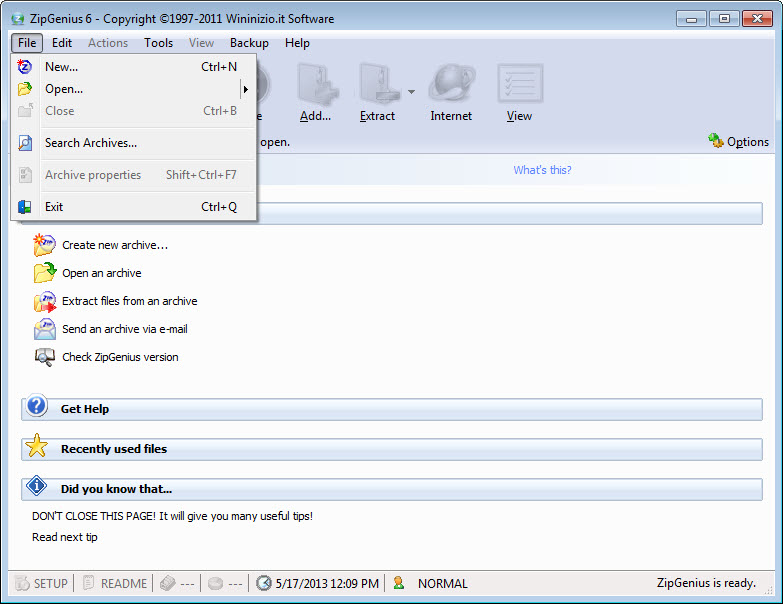Viewport: 783px width, 604px height.
Task: Click Check ZipGenius version link
Action: tap(120, 357)
